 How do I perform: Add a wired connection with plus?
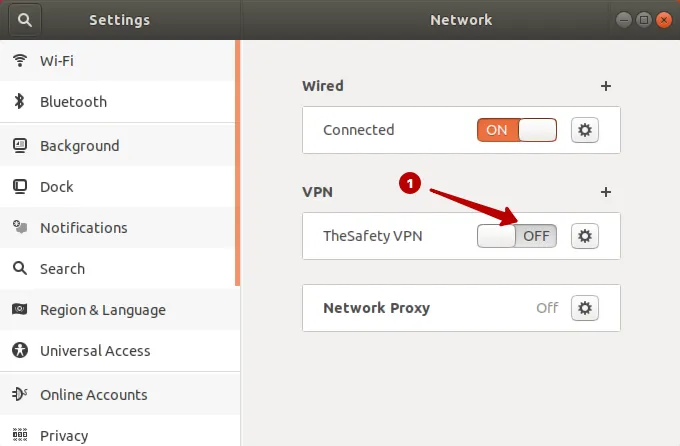[606, 86]
